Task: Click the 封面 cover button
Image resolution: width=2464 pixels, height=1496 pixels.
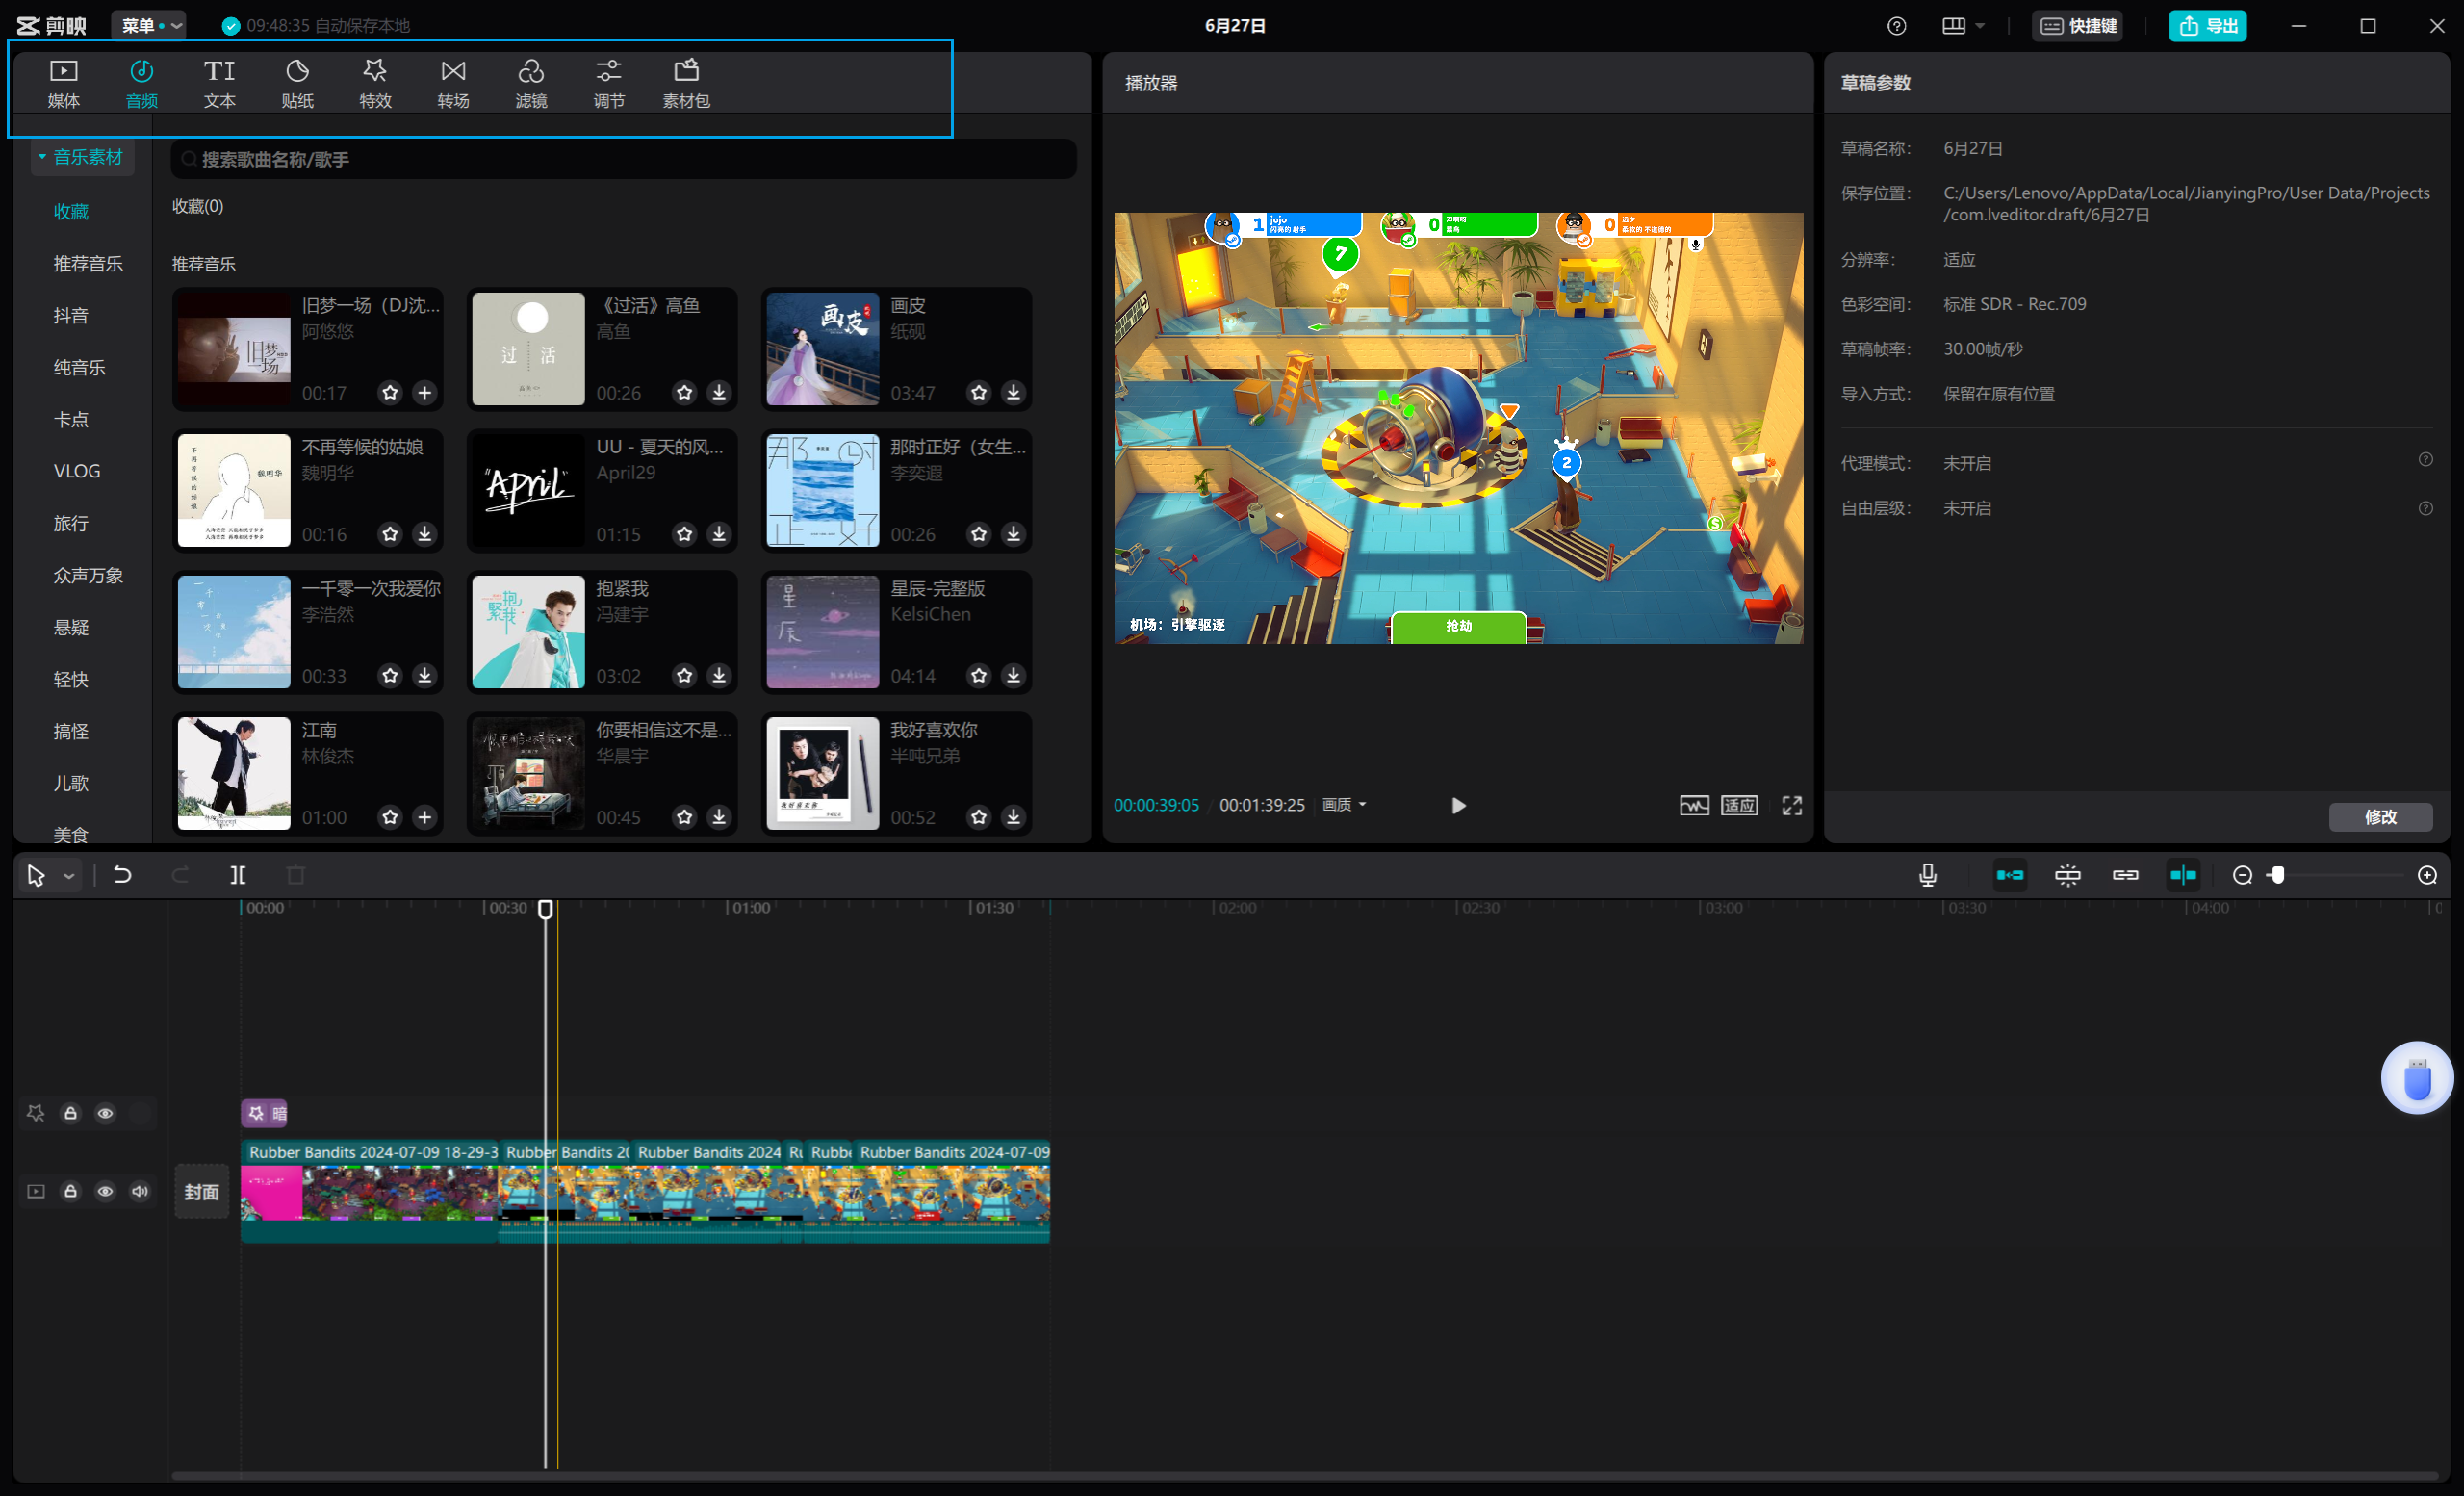Action: [x=201, y=1191]
